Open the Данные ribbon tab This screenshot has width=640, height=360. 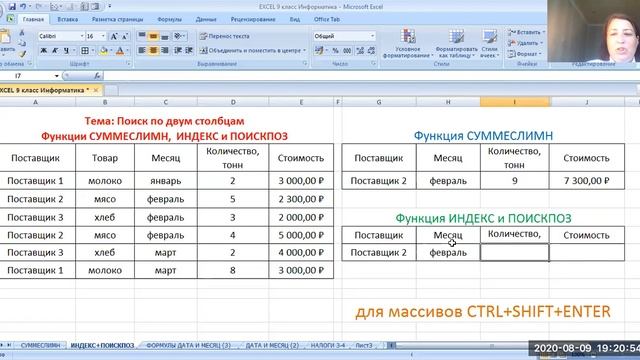206,19
